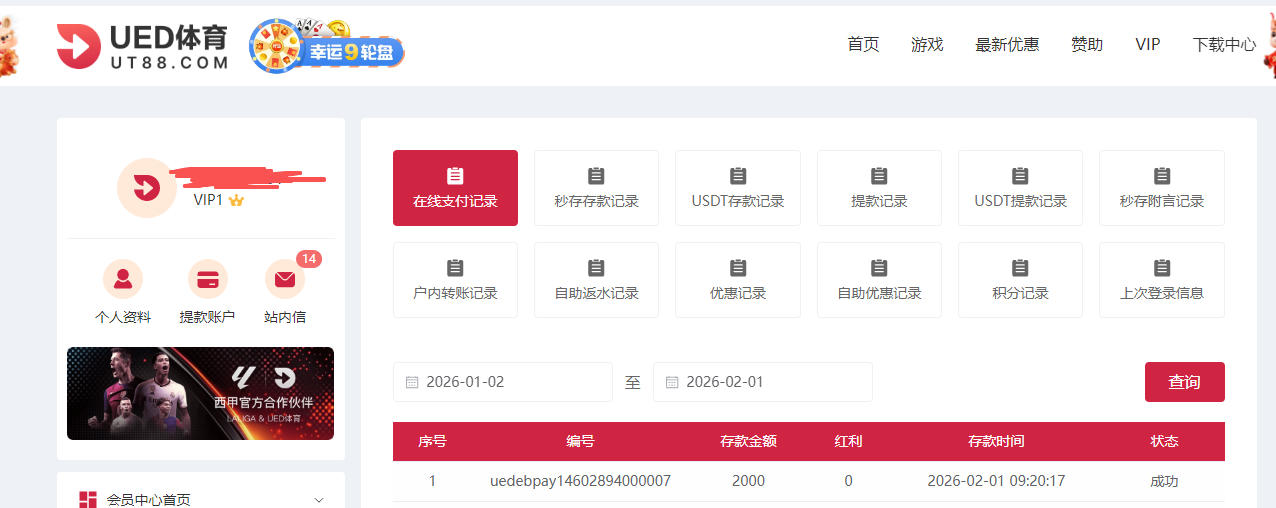Click the 查询 search button

[1184, 382]
